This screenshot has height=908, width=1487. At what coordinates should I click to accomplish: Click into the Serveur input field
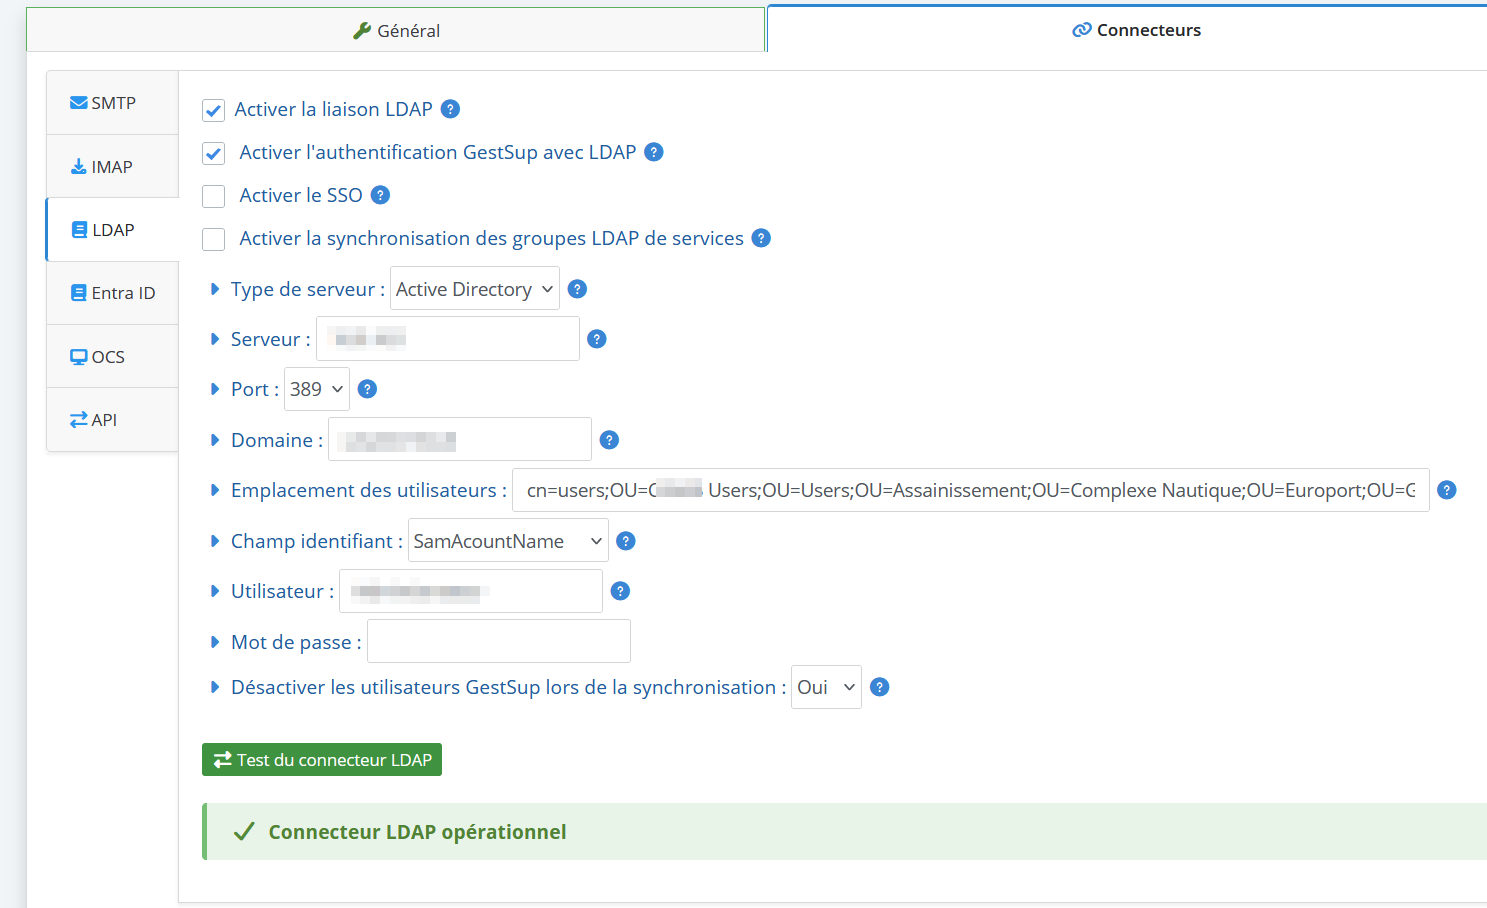click(448, 339)
